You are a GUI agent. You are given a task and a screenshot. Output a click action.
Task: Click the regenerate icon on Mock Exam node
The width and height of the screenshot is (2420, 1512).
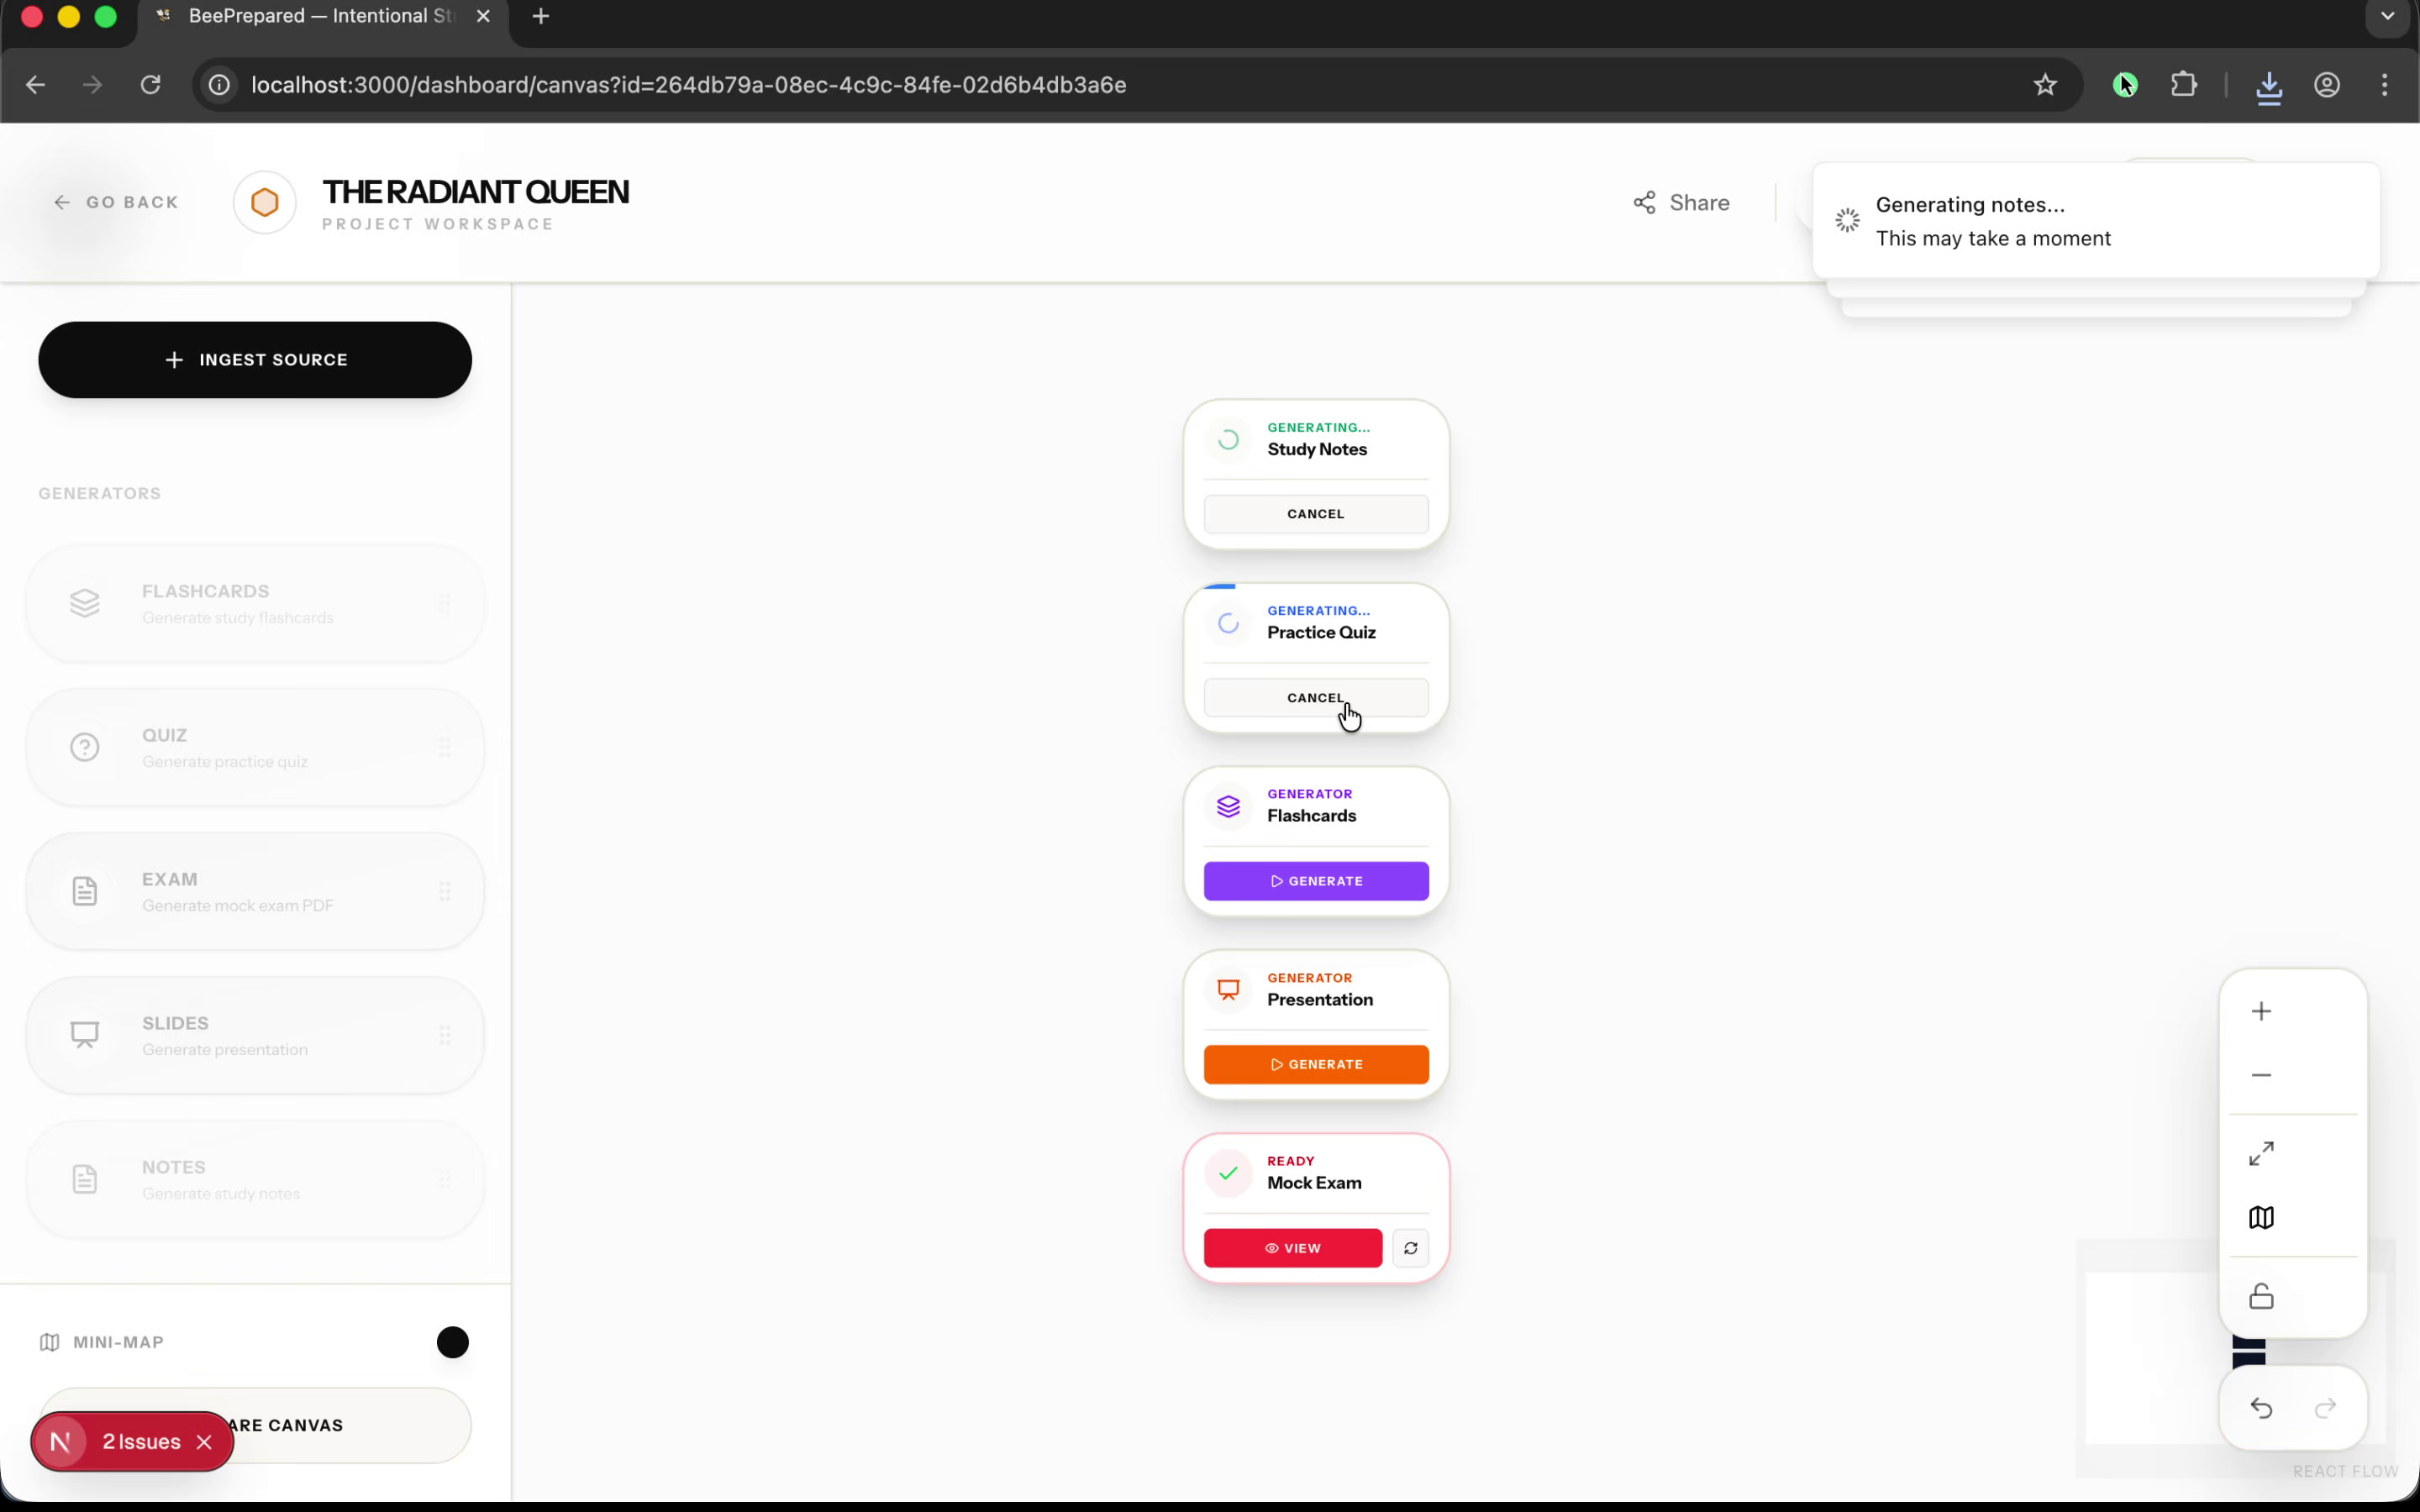(x=1410, y=1248)
